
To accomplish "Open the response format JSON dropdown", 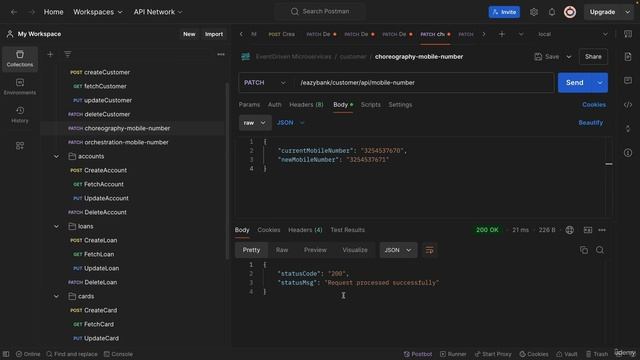I will pos(398,250).
